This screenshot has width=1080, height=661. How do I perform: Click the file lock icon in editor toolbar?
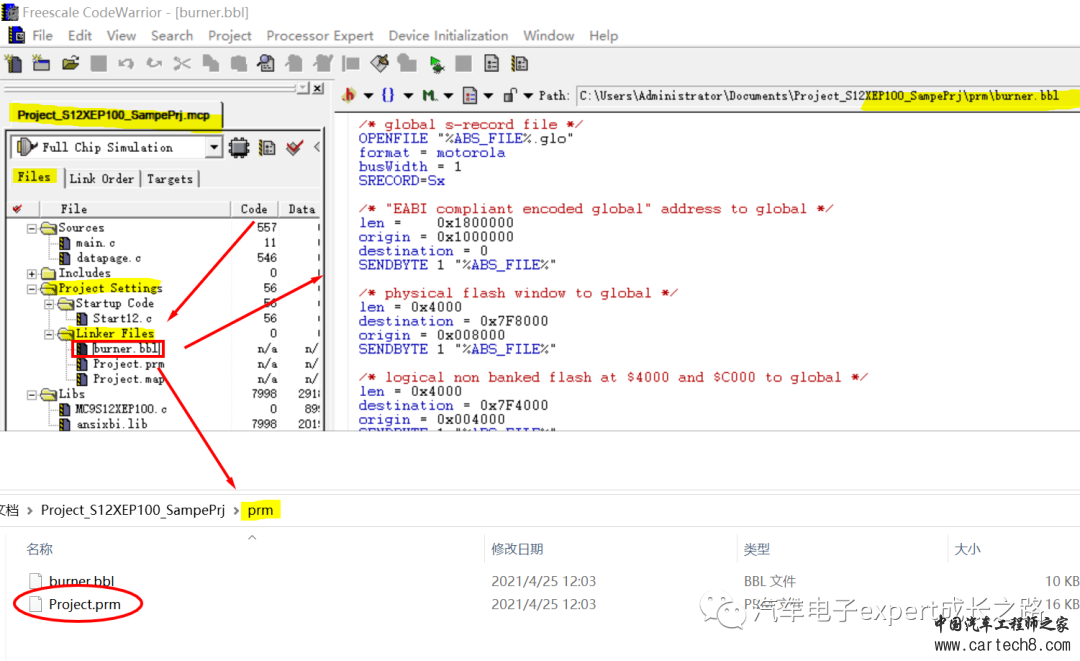[510, 95]
